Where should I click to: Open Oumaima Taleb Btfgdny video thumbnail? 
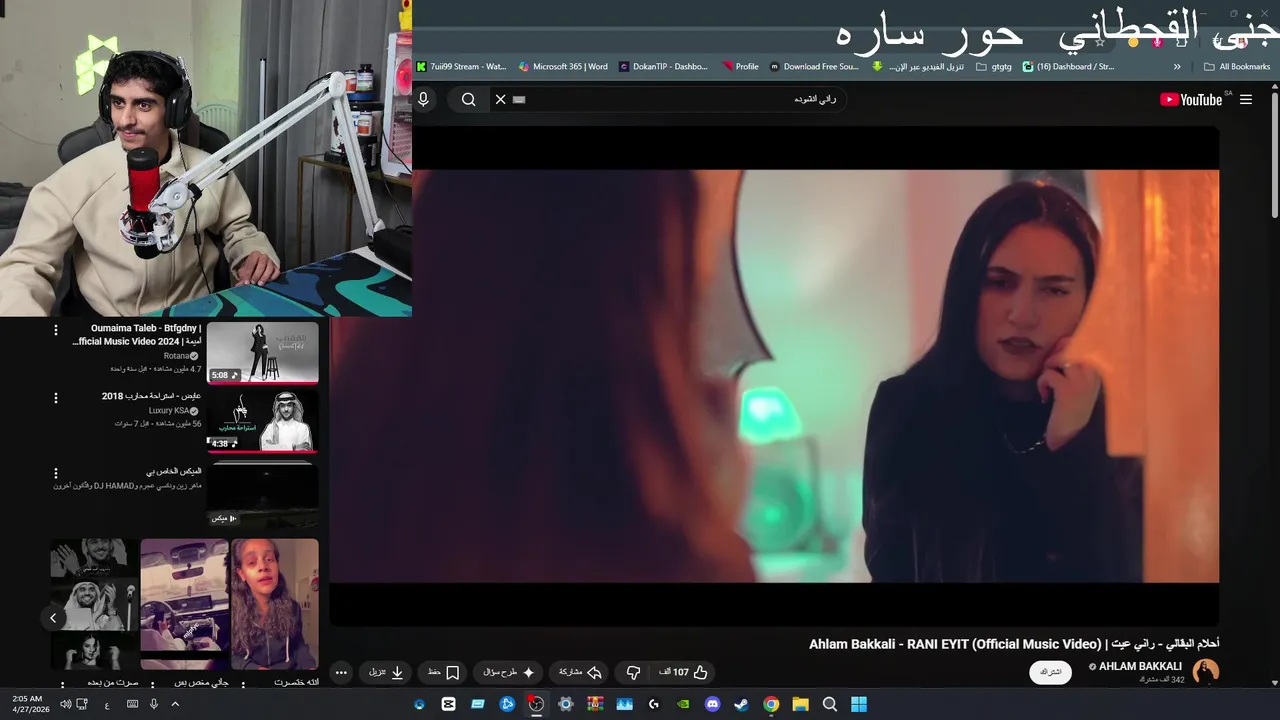(263, 352)
